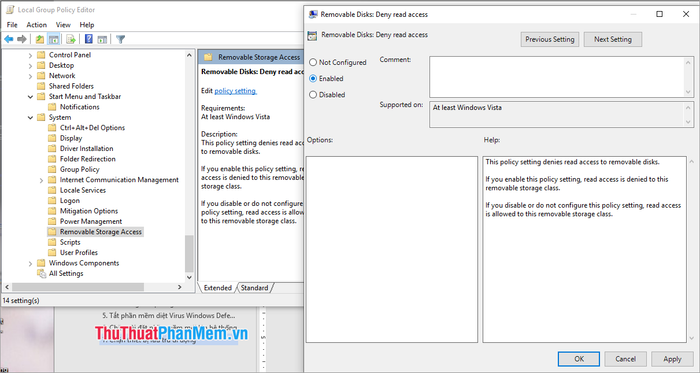
Task: Click the Driver Installation folder icon
Action: [52, 148]
